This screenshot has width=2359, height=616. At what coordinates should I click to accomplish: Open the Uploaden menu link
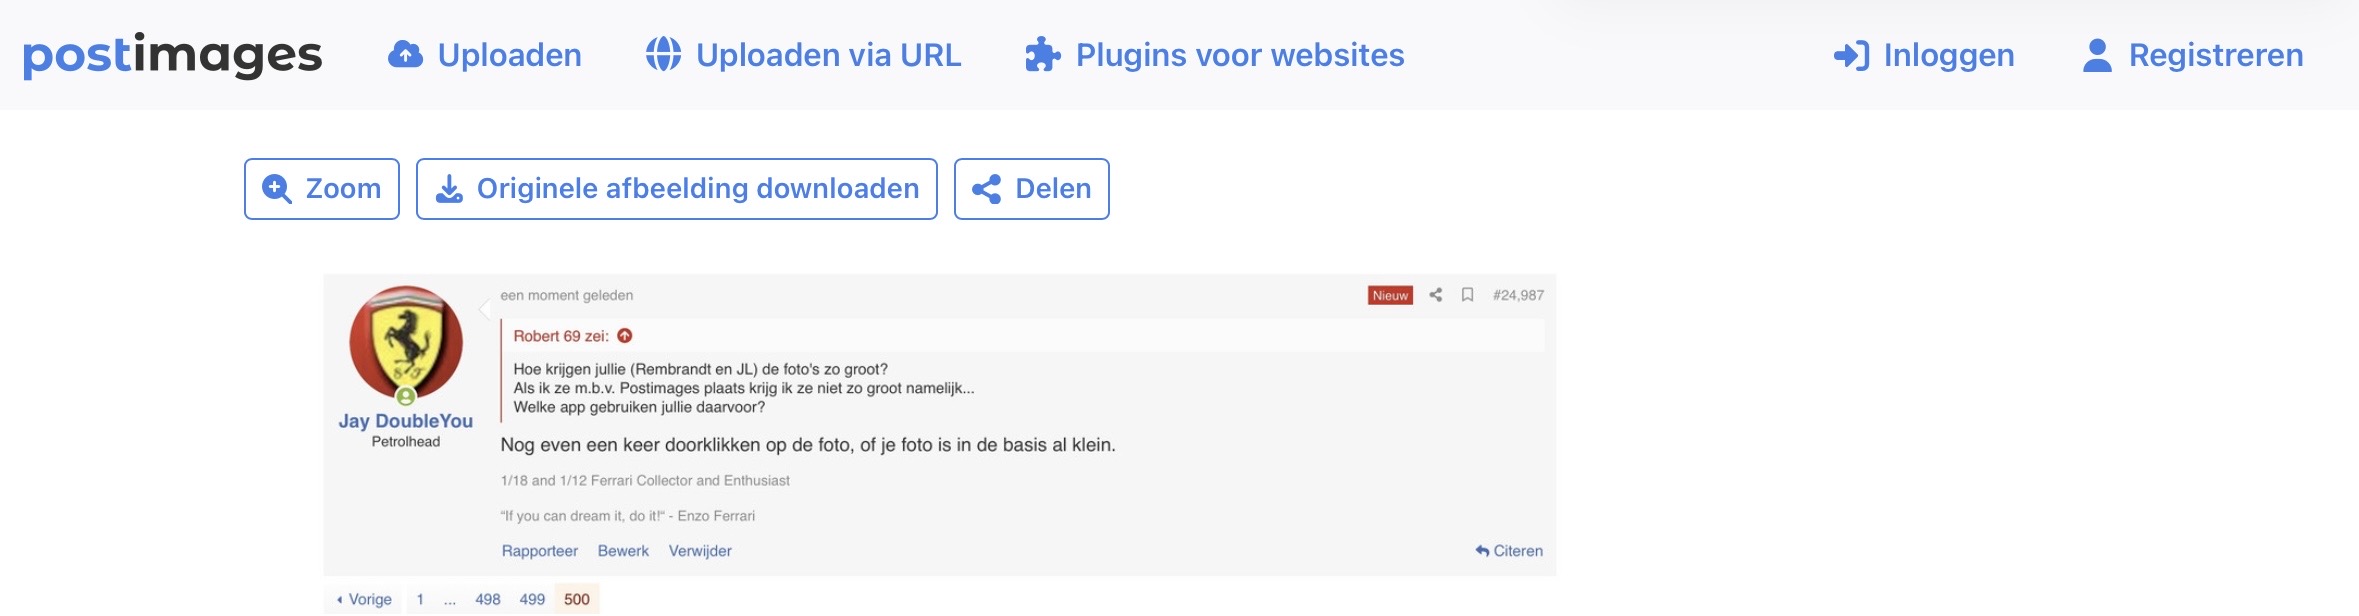point(485,55)
